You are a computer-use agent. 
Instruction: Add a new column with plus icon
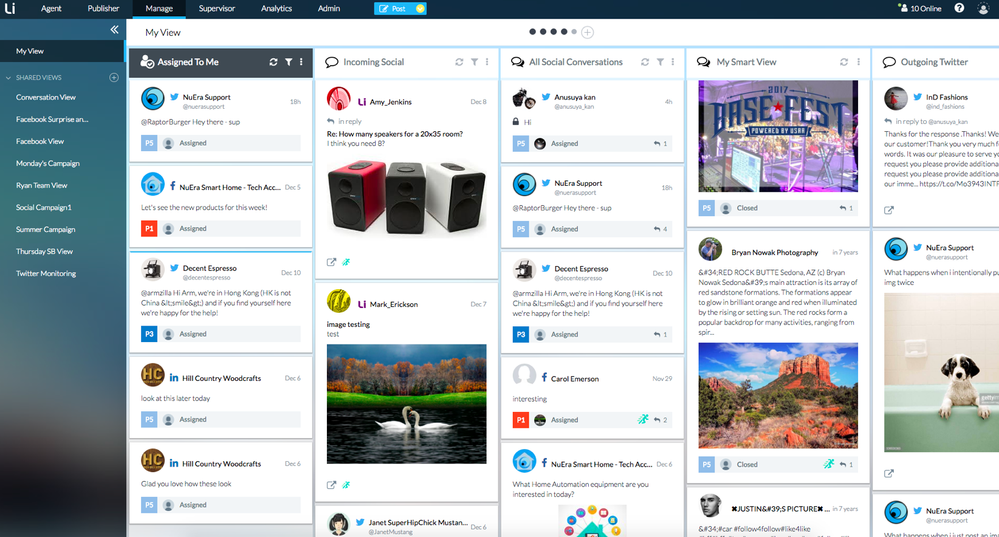(587, 32)
